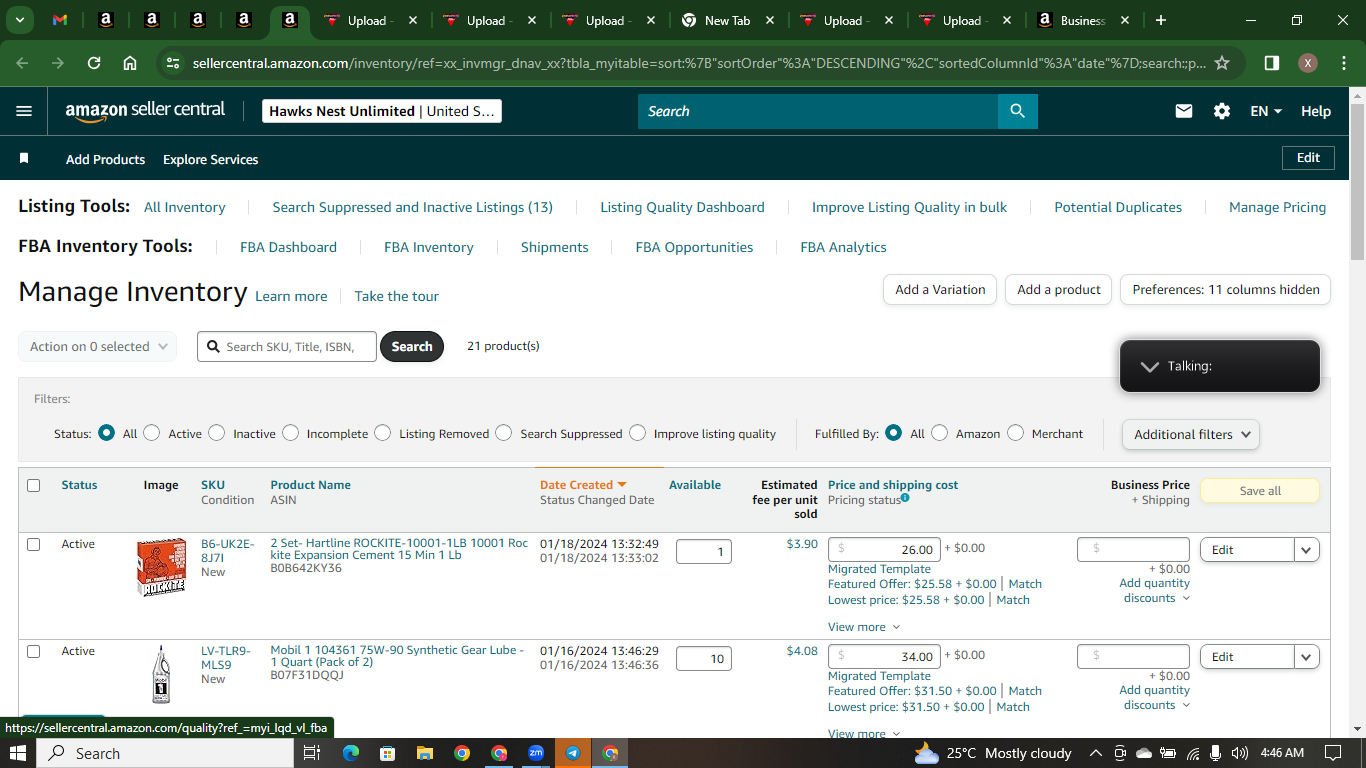The image size is (1366, 768).
Task: Go to the Listing Quality Dashboard
Action: [x=682, y=207]
